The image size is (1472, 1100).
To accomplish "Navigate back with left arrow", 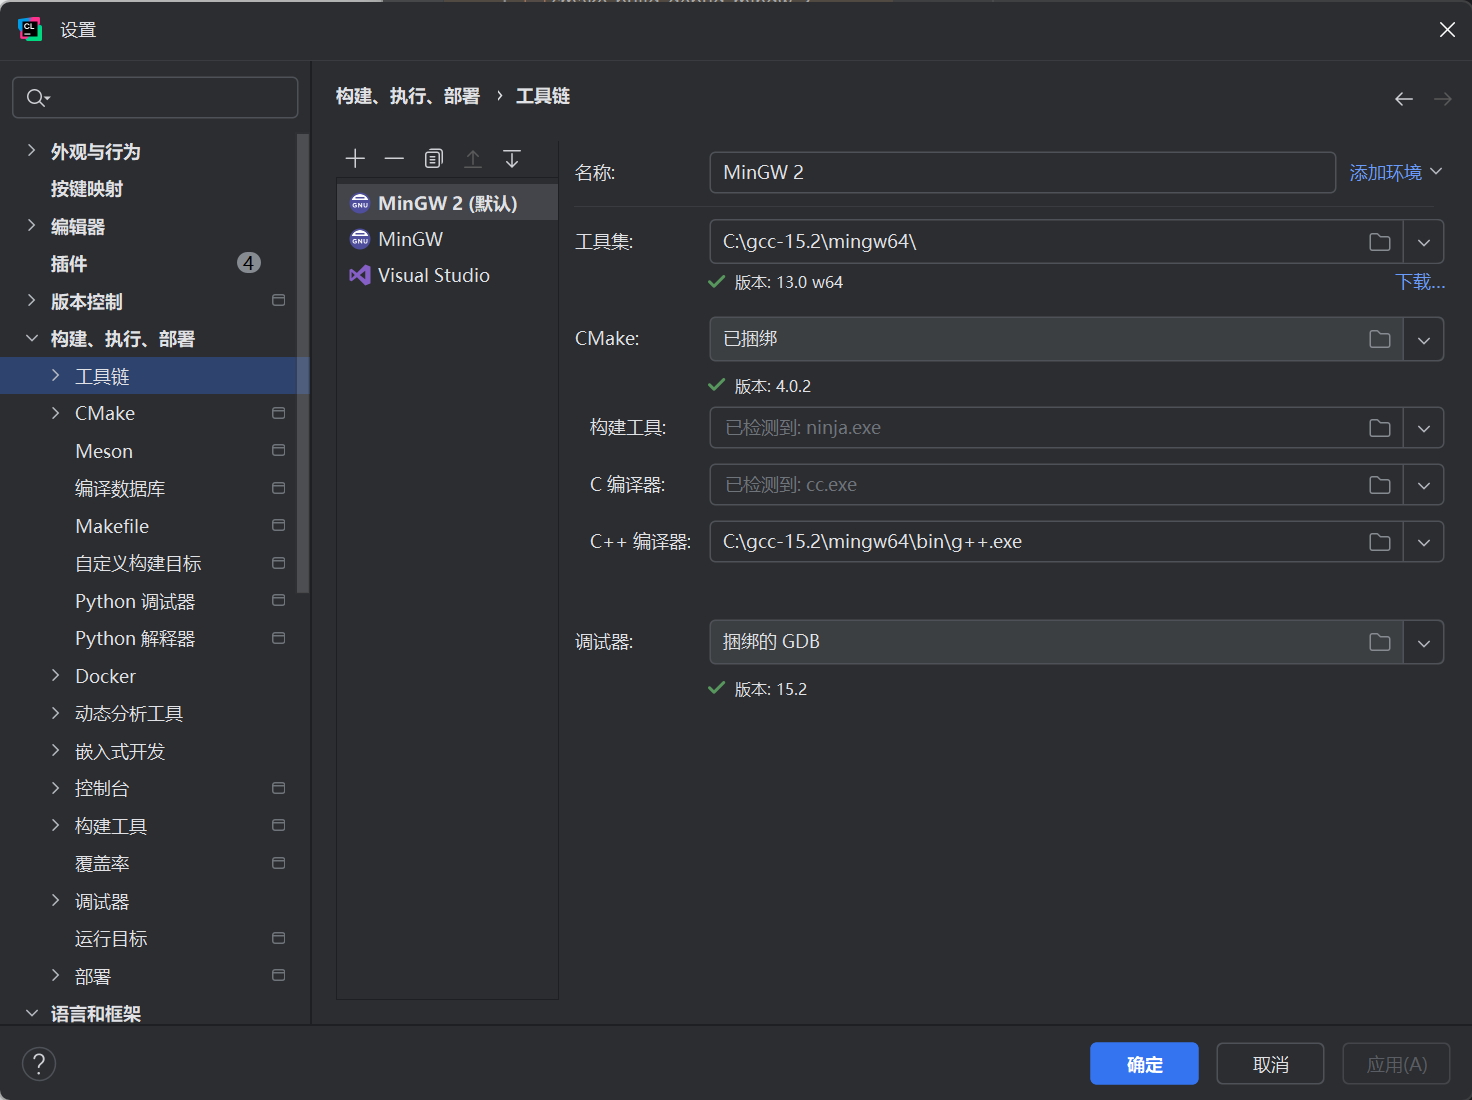I will point(1404,98).
